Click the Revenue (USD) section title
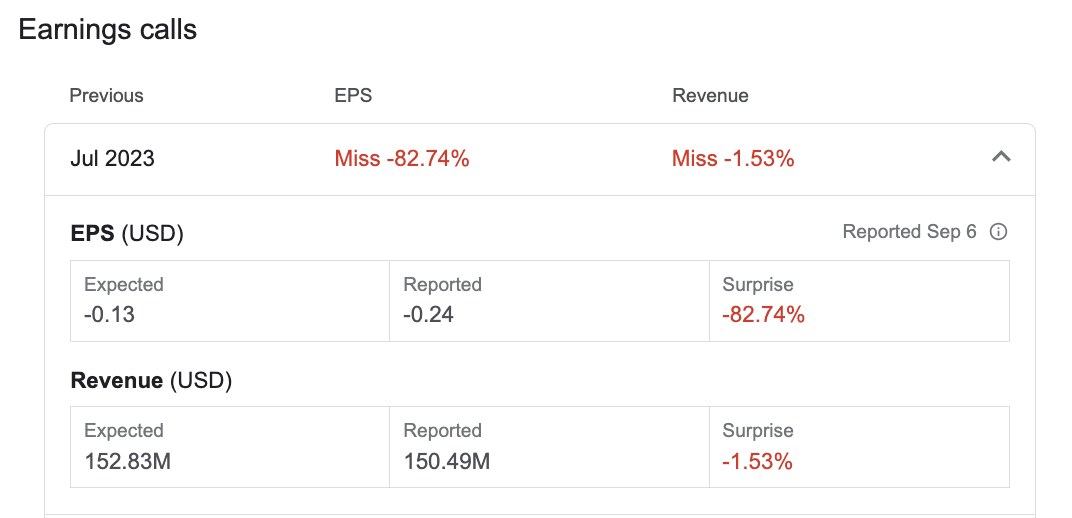This screenshot has width=1072, height=518. point(151,381)
